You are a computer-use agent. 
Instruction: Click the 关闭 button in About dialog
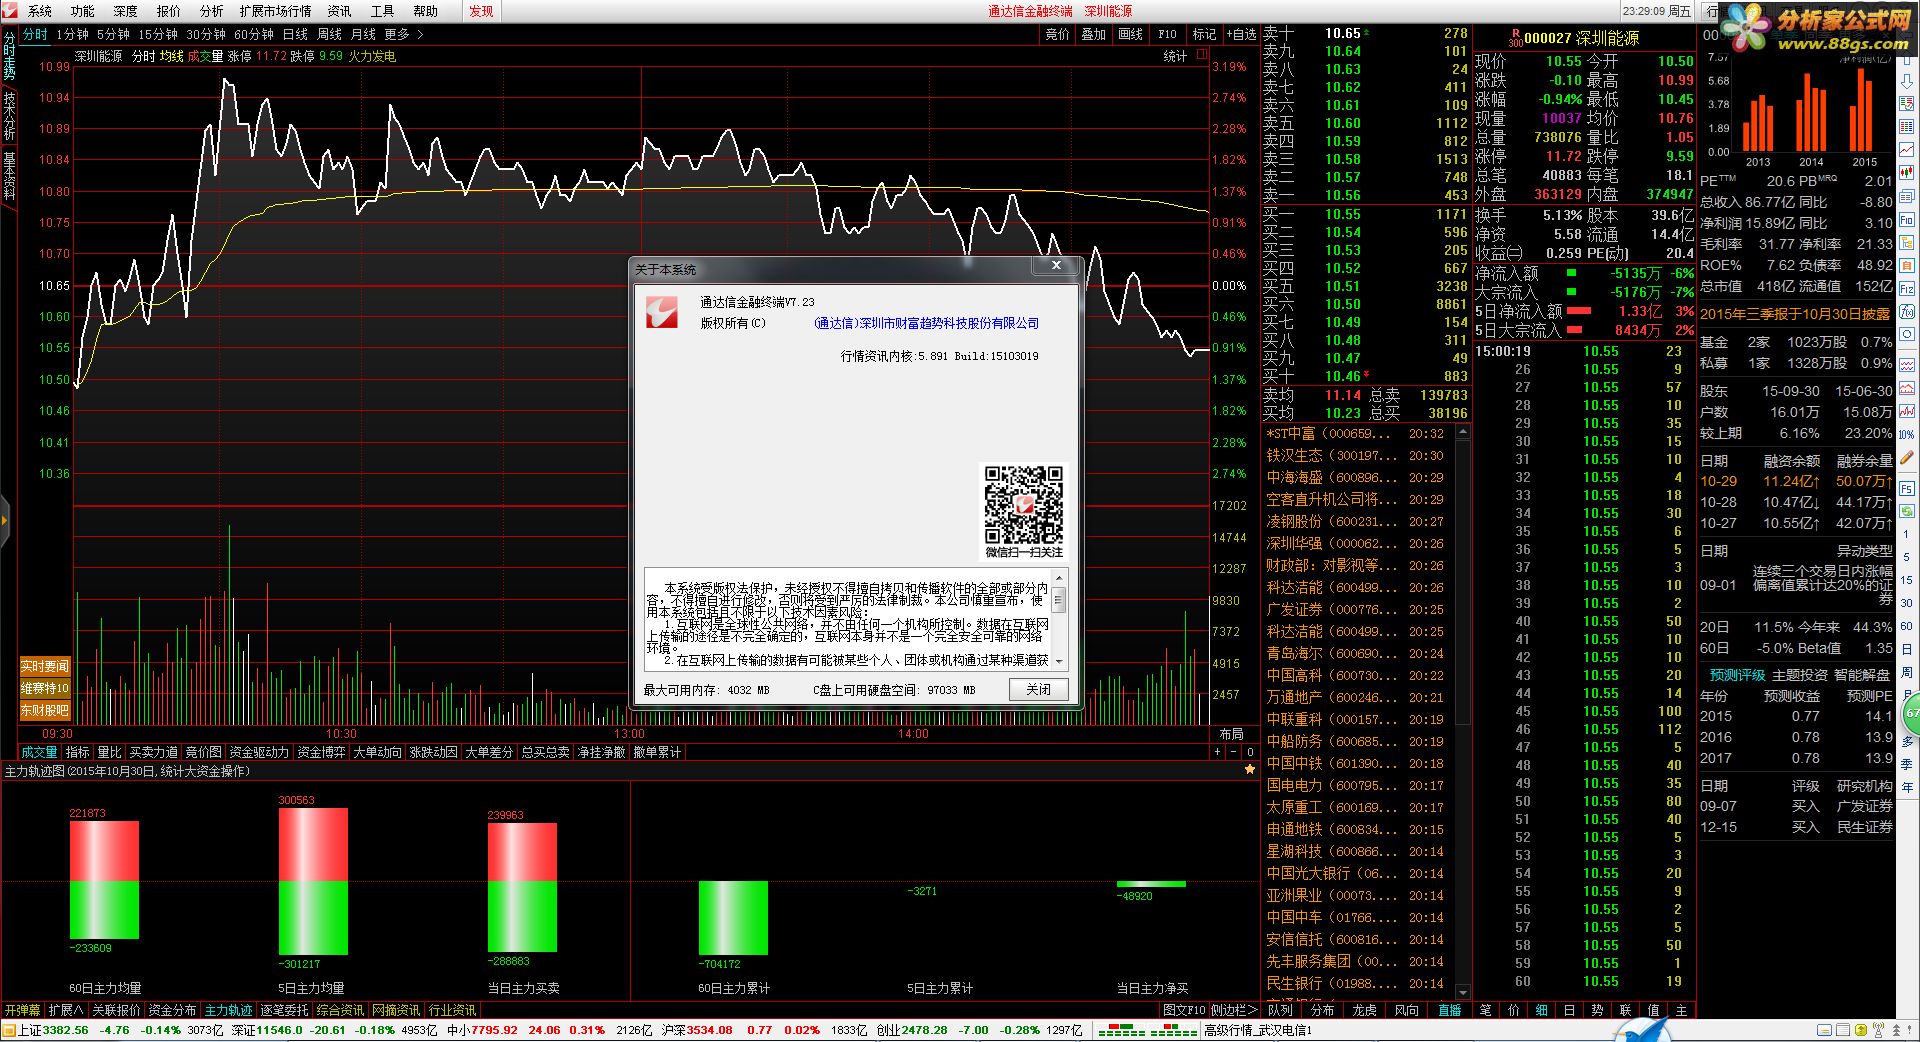1038,689
